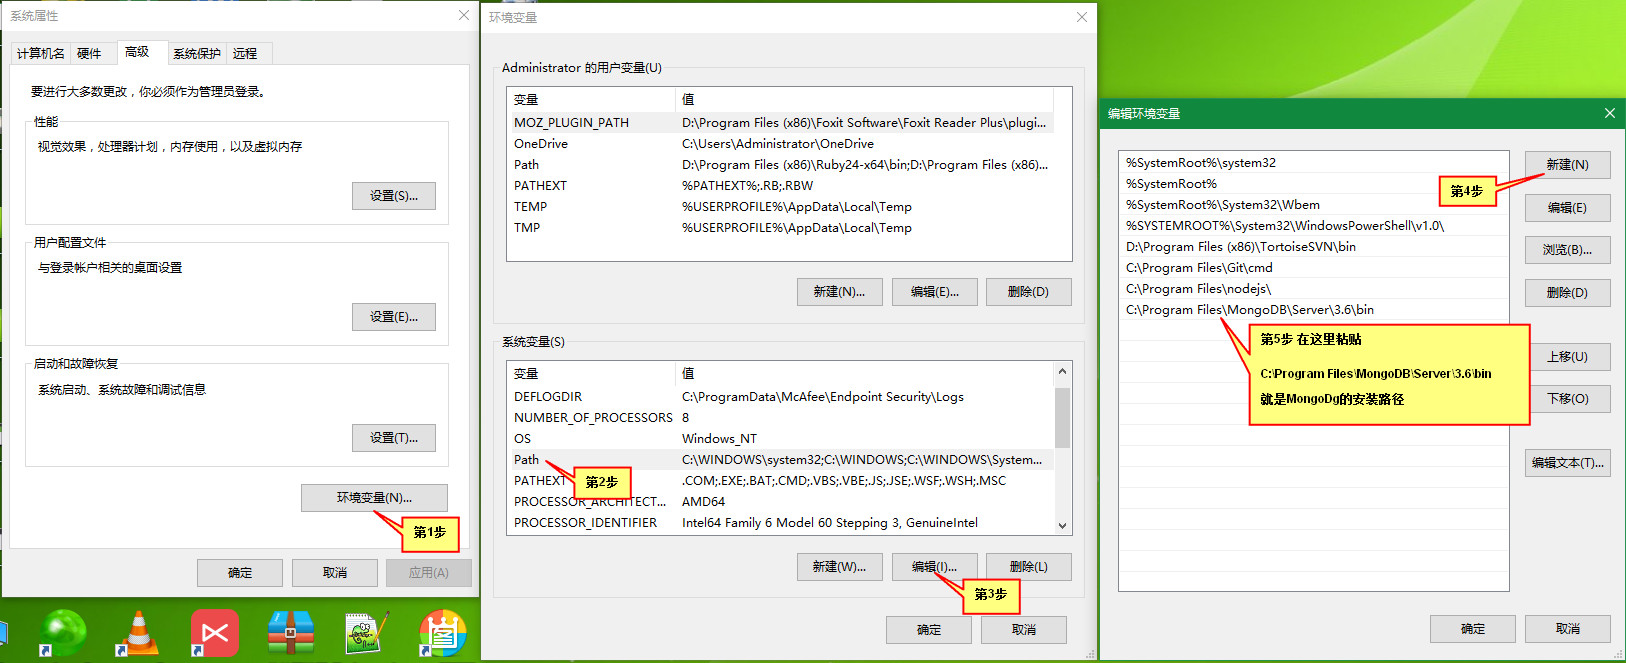Click 编辑(E)... under user variables
The width and height of the screenshot is (1626, 663).
click(x=935, y=292)
